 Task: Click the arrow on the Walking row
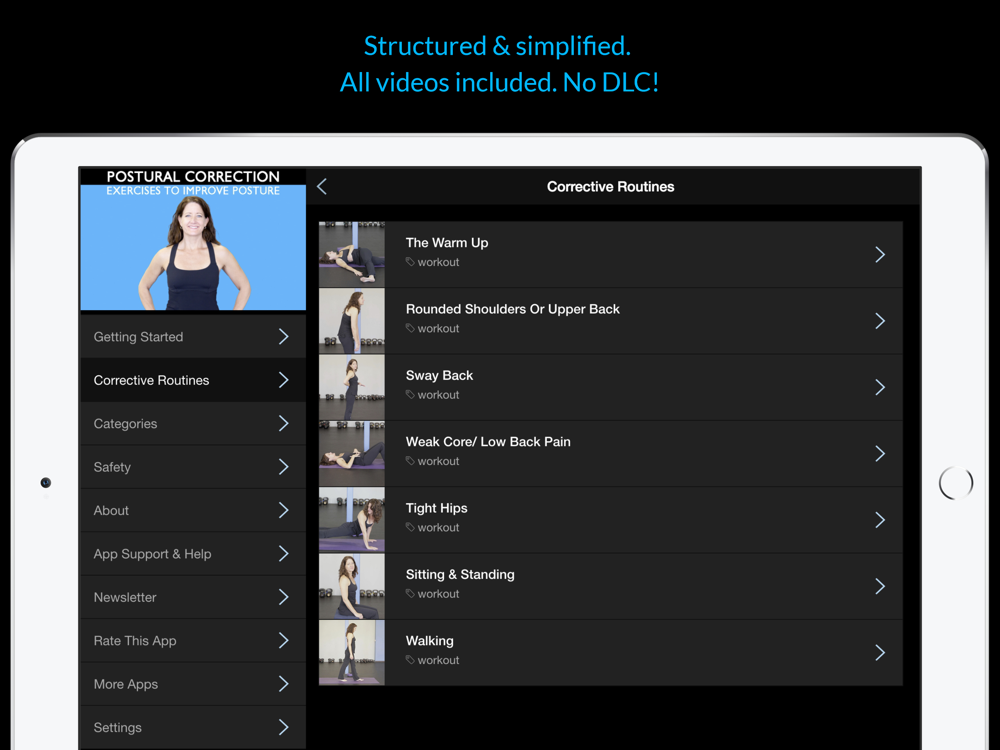[880, 652]
